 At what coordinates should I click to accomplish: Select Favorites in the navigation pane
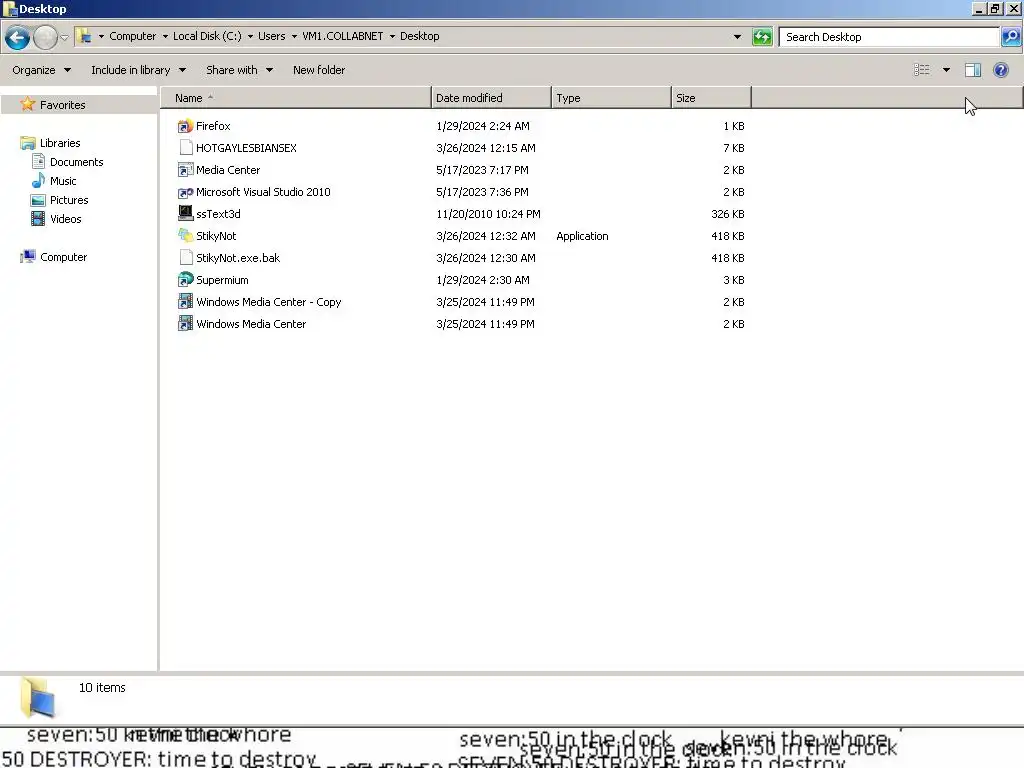63,104
